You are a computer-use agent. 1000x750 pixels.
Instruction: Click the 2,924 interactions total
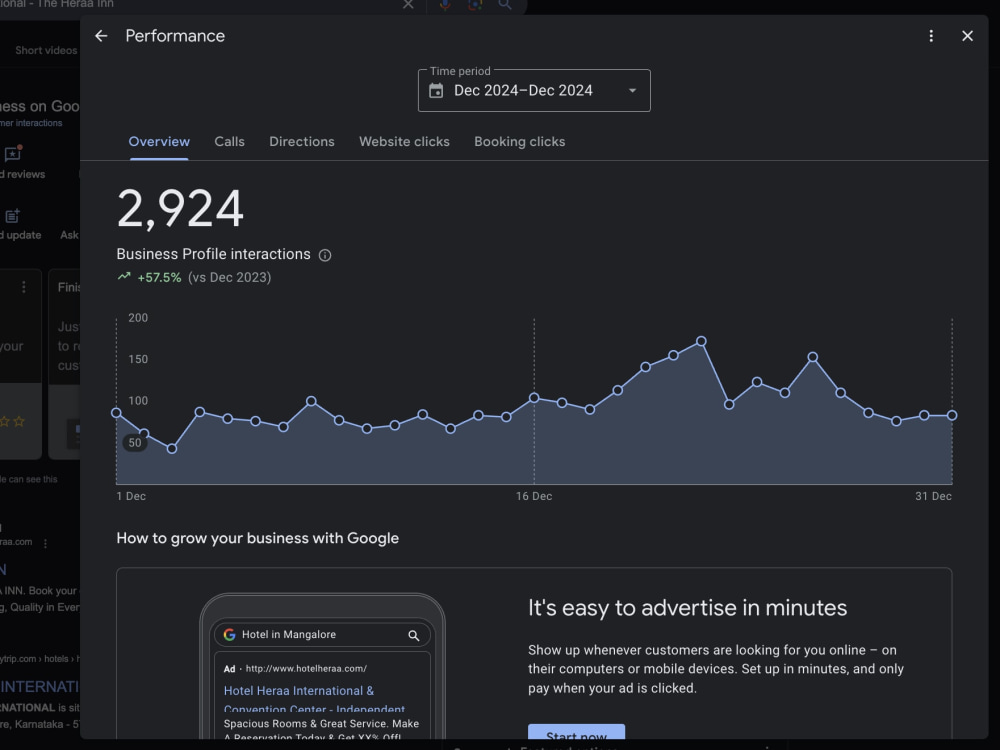point(180,209)
